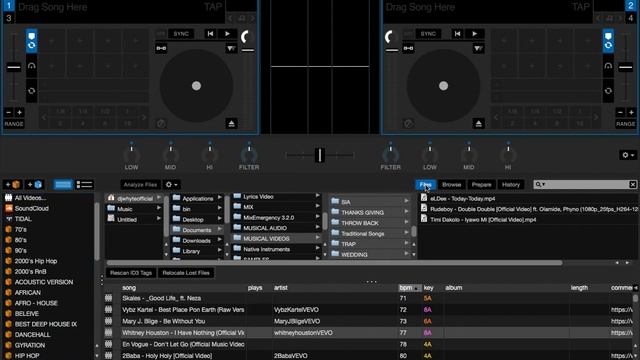Increase left deck pitch with plus button
The width and height of the screenshot is (640, 360).
click(19, 112)
